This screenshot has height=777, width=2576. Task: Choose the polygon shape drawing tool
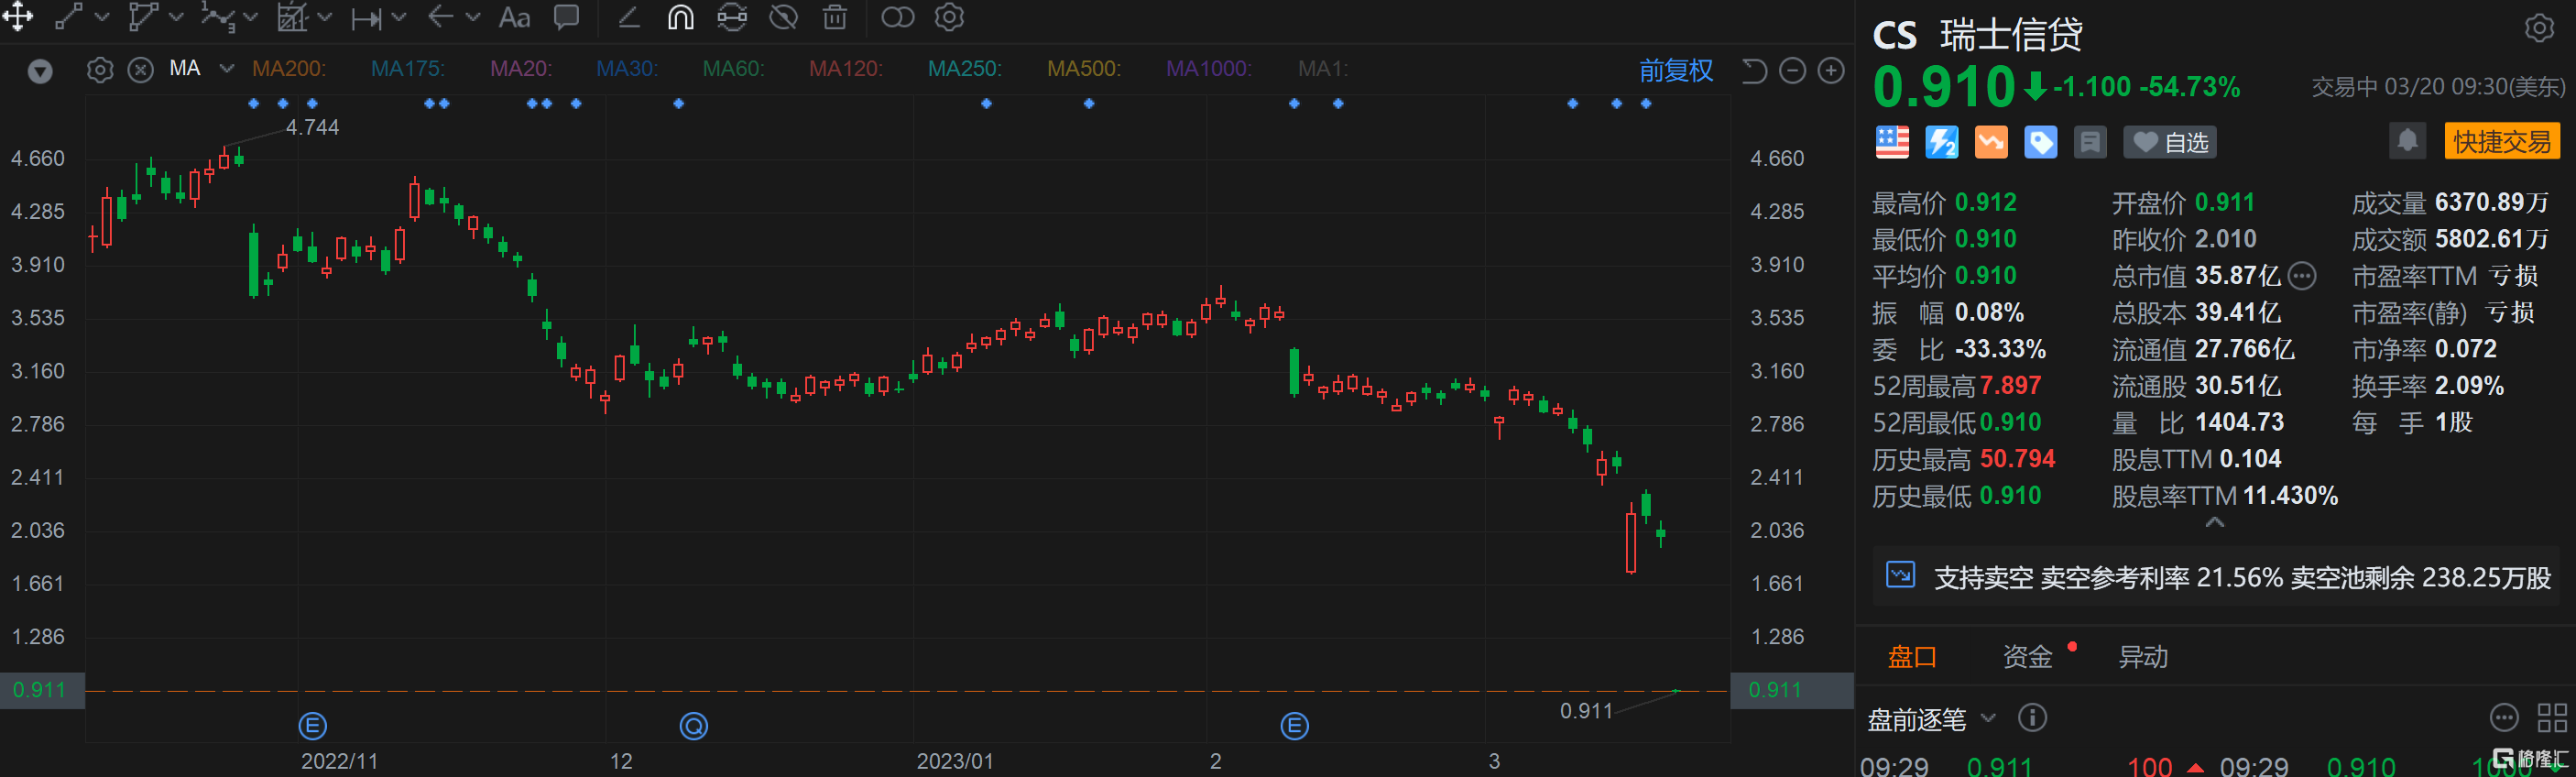pyautogui.click(x=143, y=17)
